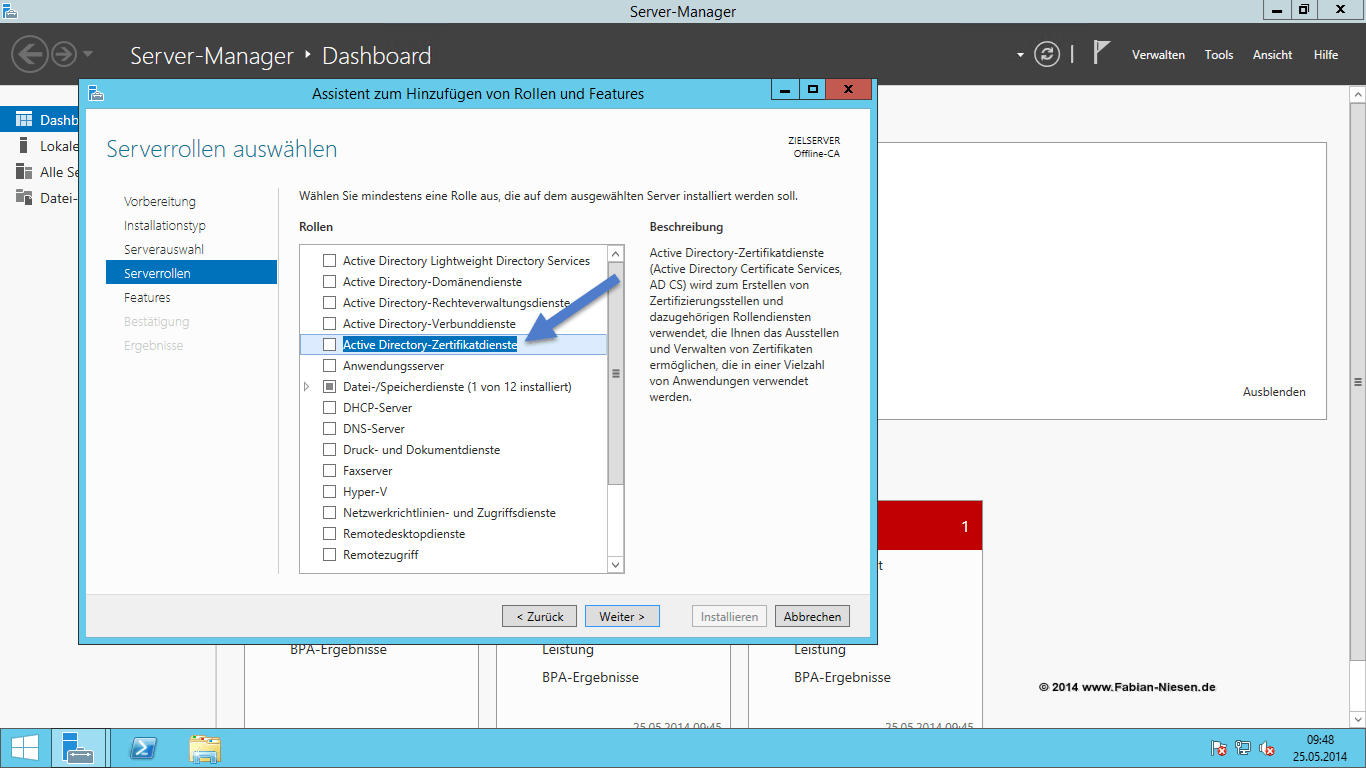The width and height of the screenshot is (1366, 768).
Task: Click the Zurück button
Action: click(x=540, y=616)
